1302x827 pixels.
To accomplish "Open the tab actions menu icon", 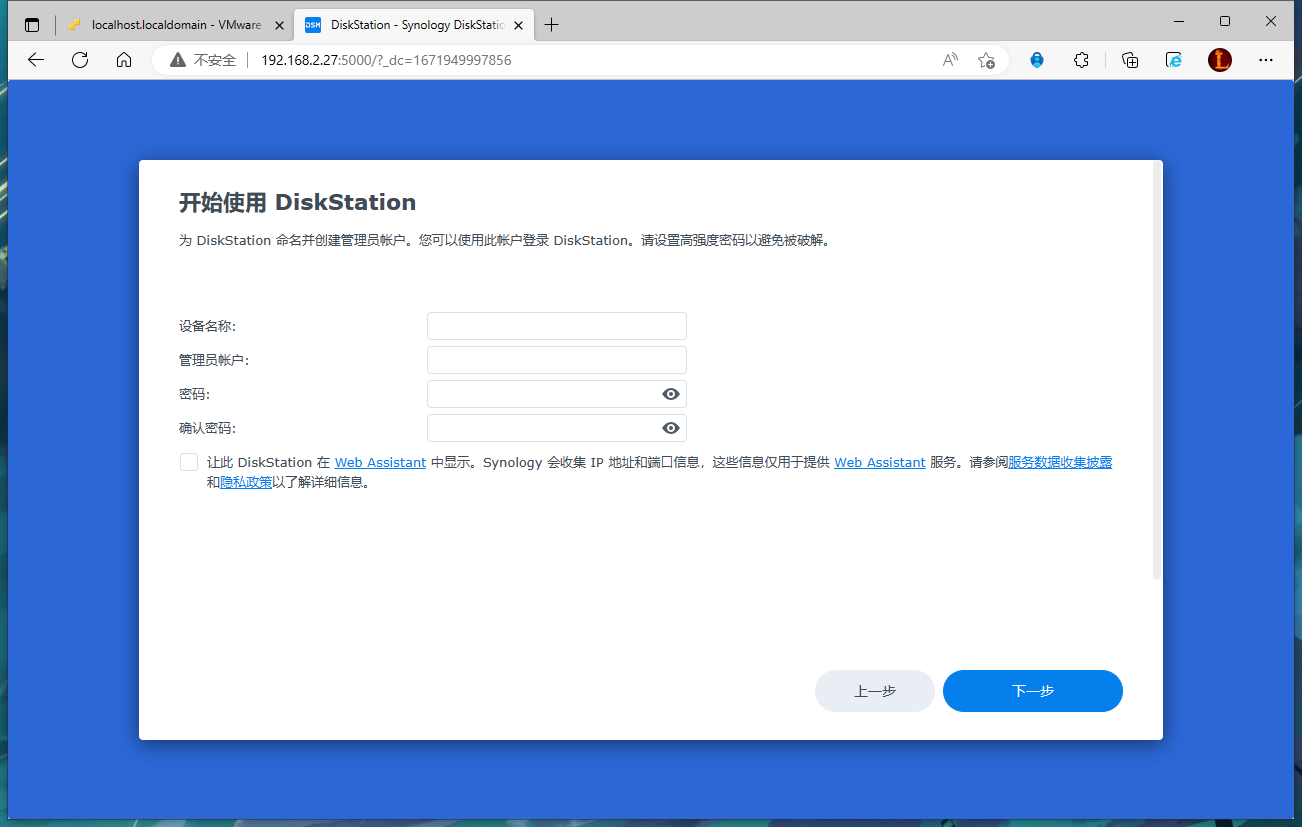I will point(32,25).
